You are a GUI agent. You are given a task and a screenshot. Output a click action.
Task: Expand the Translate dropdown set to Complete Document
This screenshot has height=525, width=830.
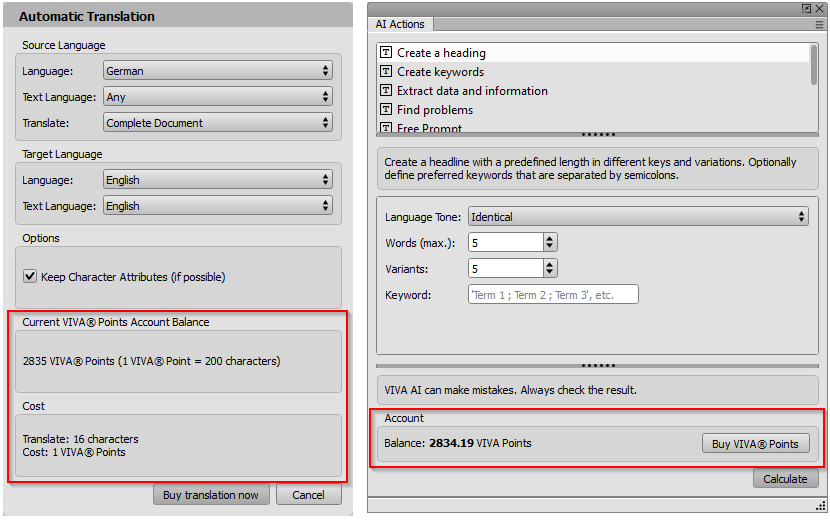pyautogui.click(x=217, y=123)
